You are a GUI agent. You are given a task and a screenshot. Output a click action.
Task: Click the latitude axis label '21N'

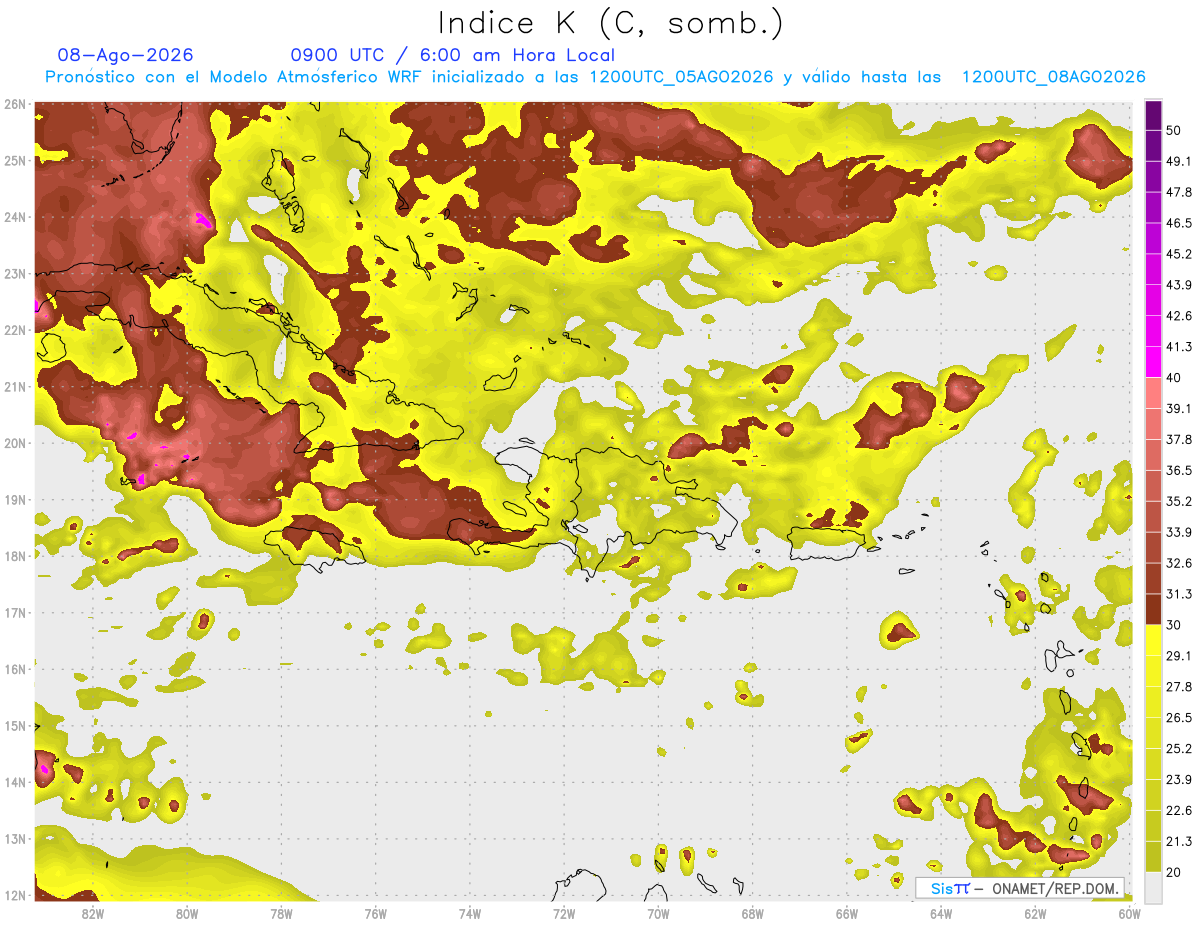click(x=15, y=386)
